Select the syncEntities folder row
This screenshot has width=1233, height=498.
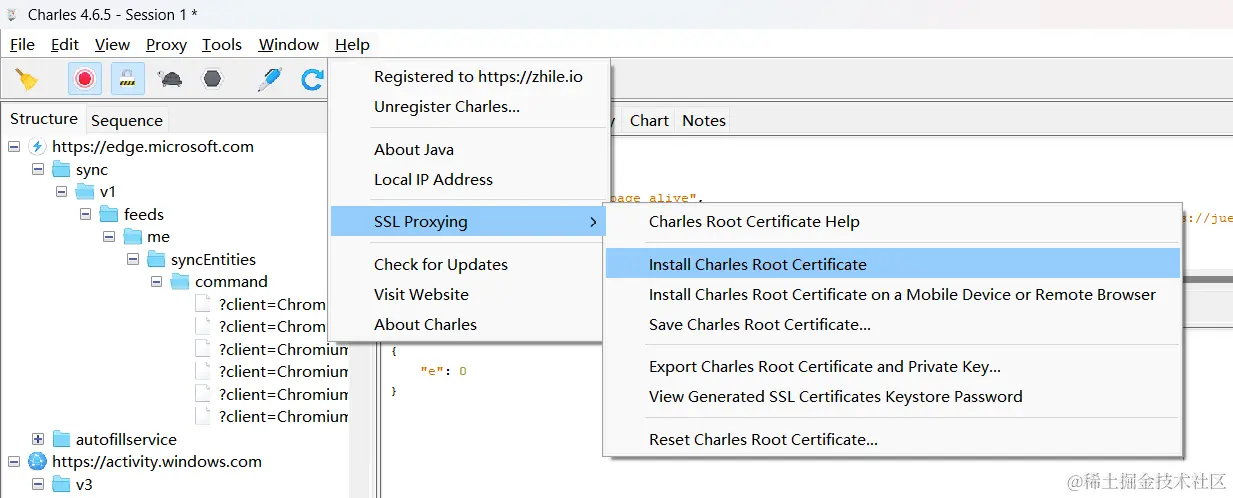click(213, 259)
